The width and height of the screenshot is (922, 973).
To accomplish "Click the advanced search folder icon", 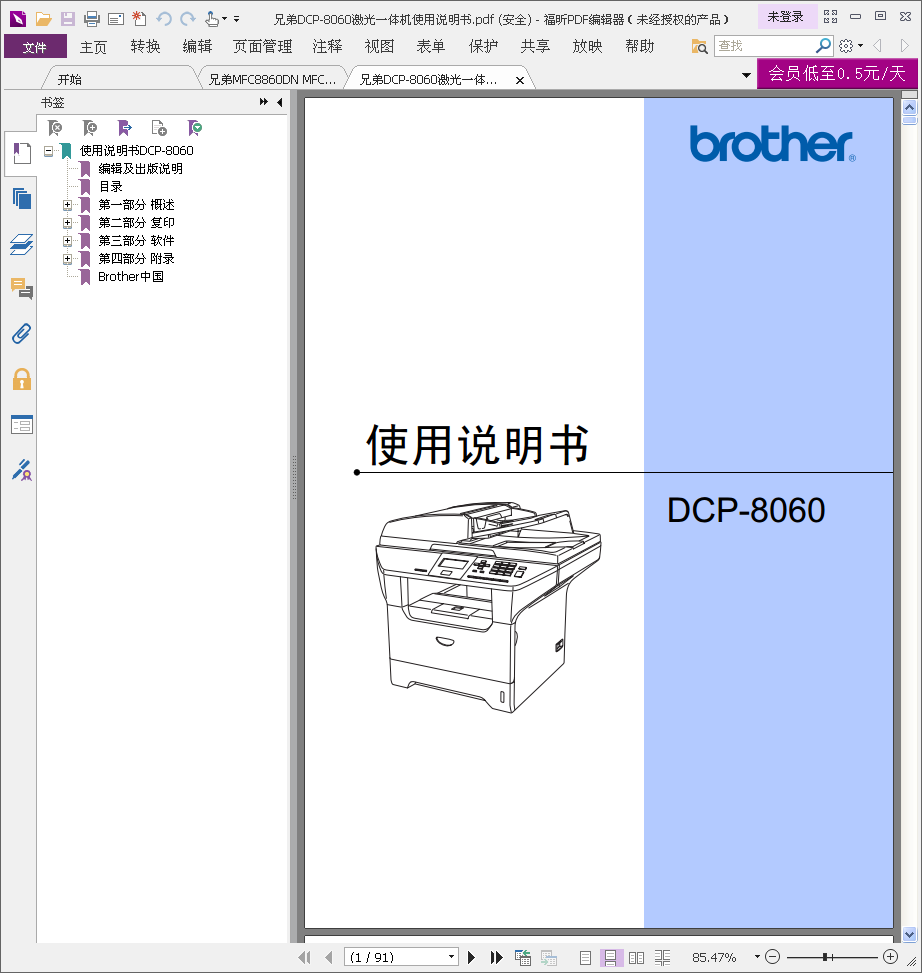I will point(699,46).
